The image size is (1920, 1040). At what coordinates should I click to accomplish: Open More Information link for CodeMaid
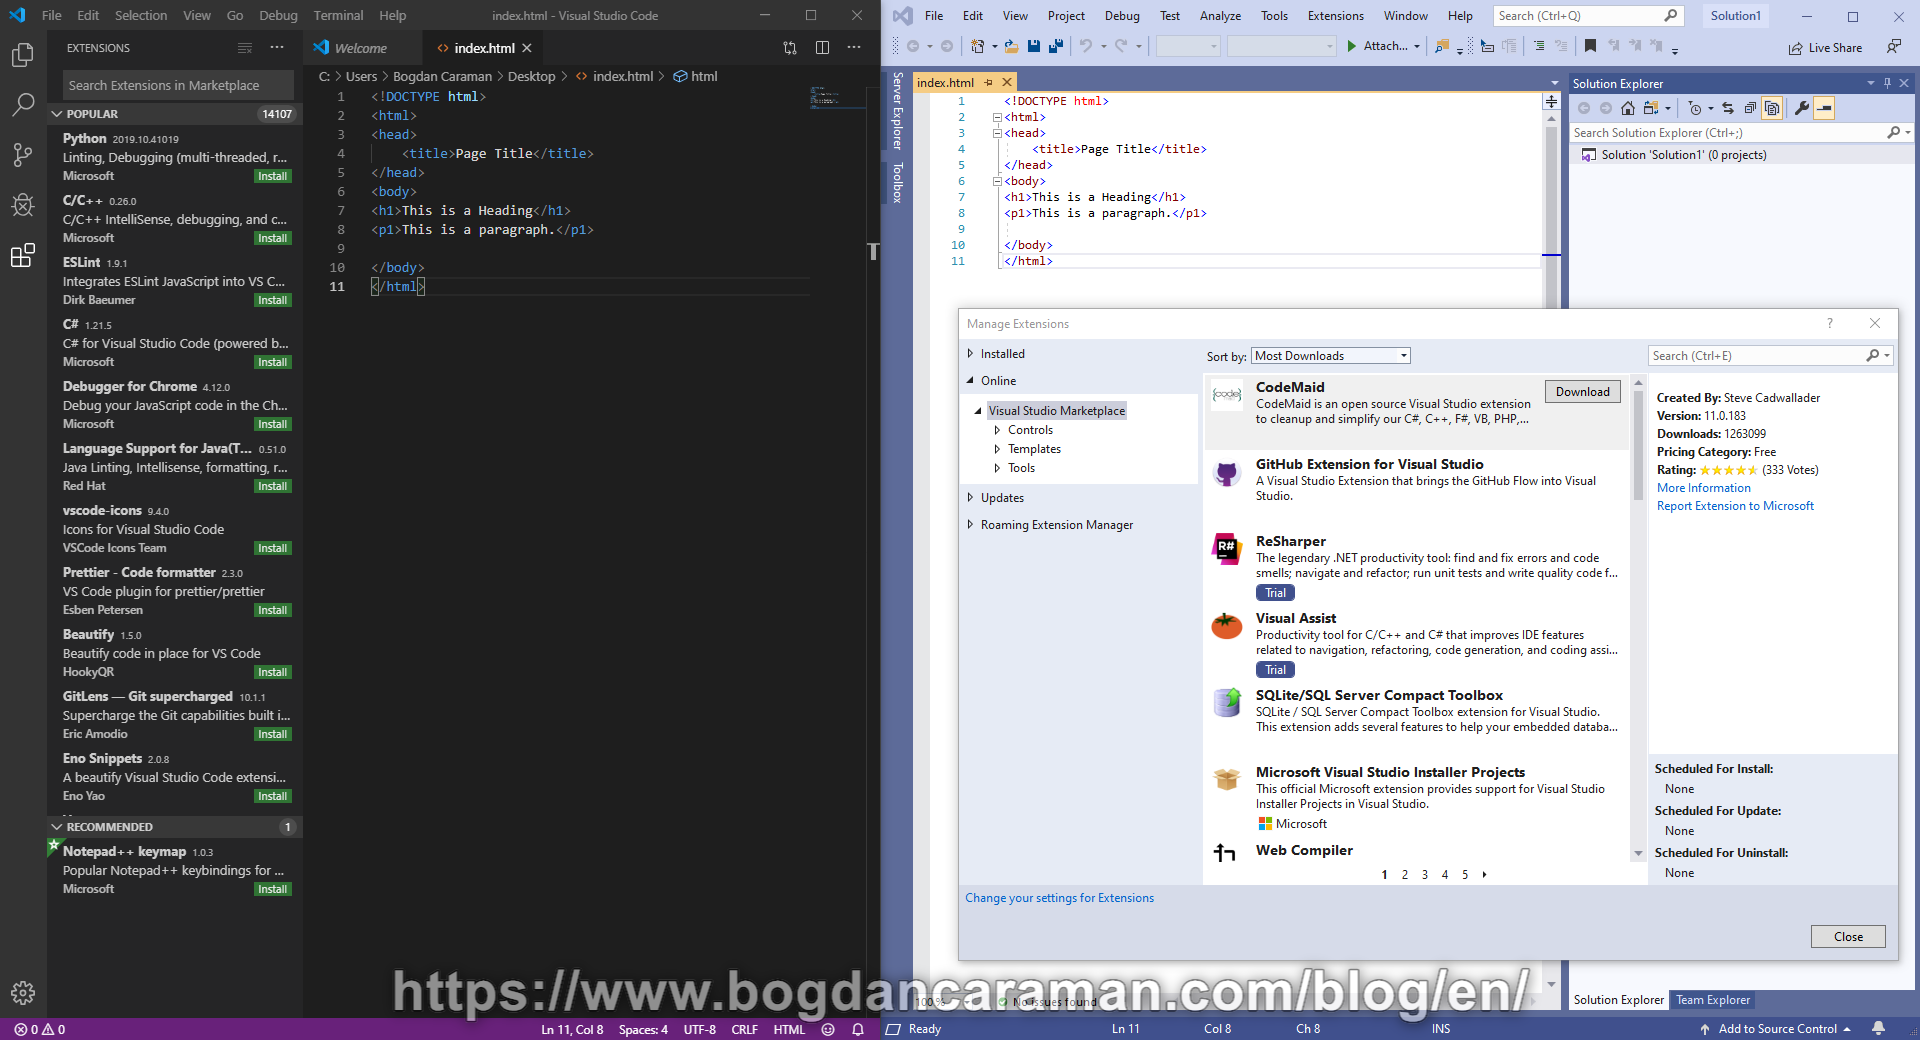pos(1704,488)
